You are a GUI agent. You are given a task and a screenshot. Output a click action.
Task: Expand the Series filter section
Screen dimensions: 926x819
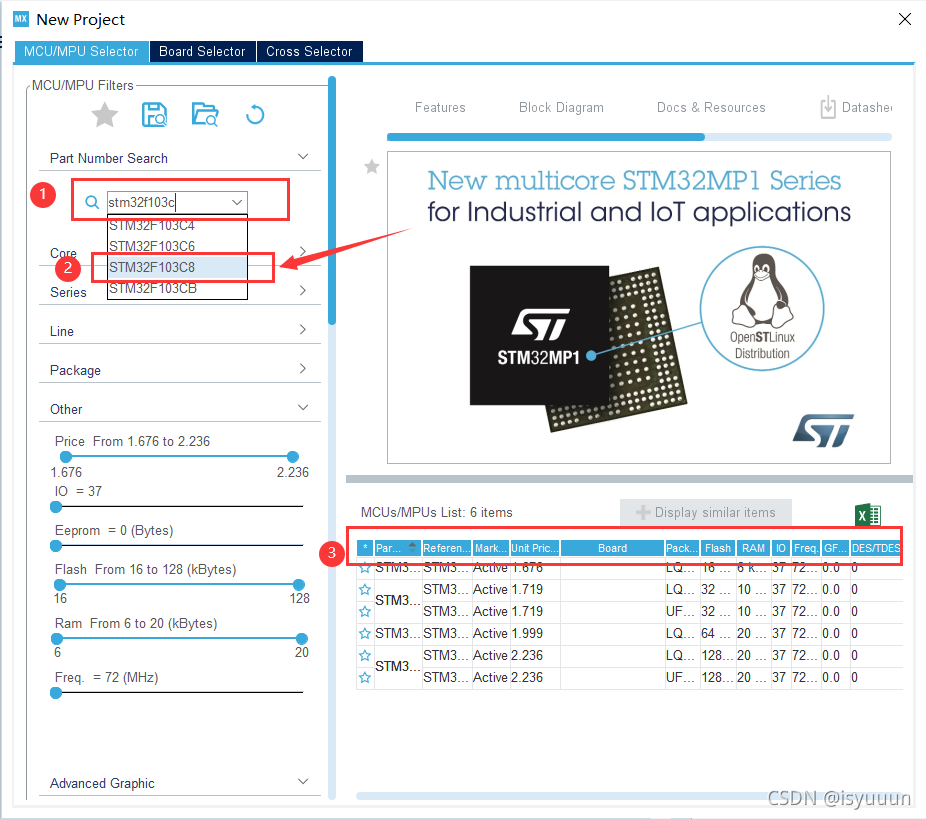(x=303, y=290)
